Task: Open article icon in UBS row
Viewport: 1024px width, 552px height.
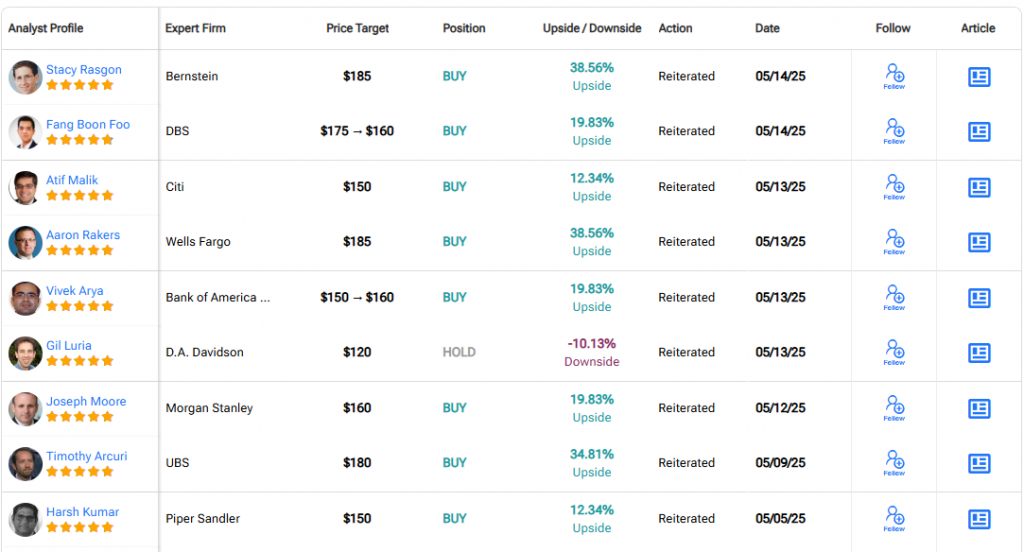Action: 979,464
